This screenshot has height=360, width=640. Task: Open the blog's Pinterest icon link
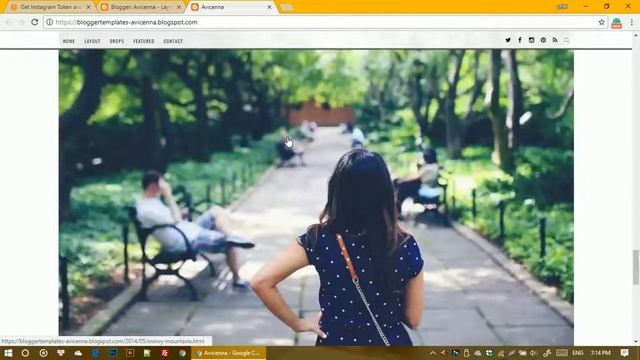click(x=543, y=40)
